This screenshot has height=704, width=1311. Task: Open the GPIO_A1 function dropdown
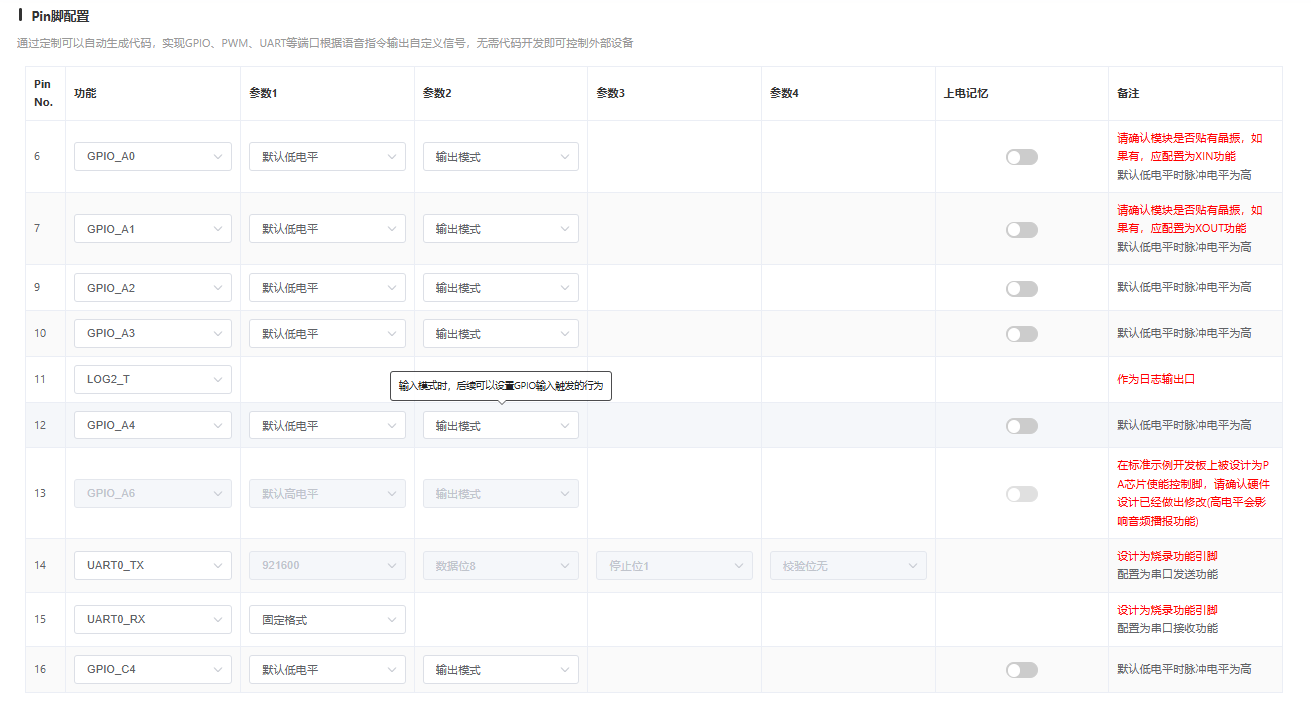pos(152,229)
